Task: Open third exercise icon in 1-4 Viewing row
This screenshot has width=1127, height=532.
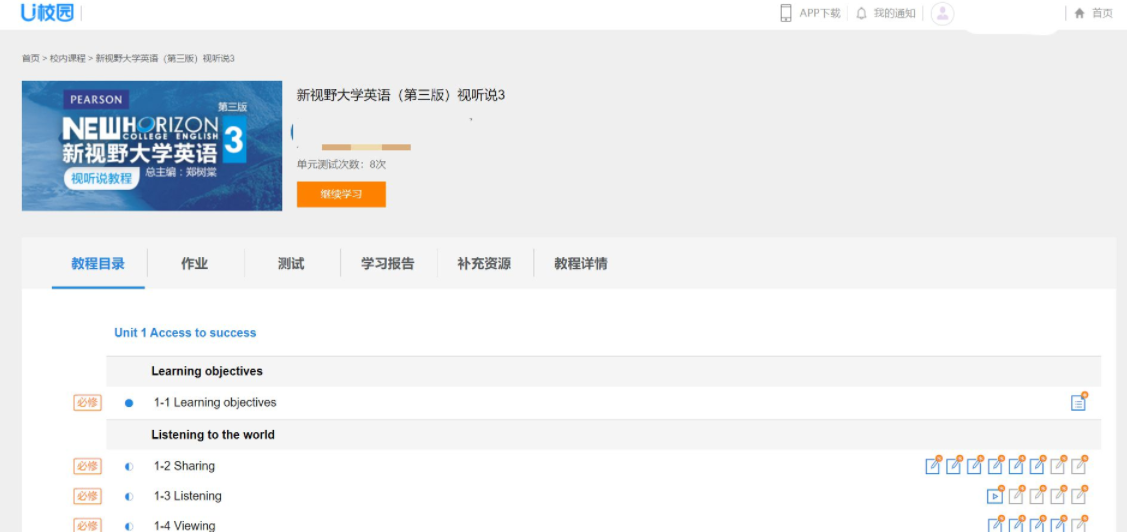Action: tap(1036, 525)
